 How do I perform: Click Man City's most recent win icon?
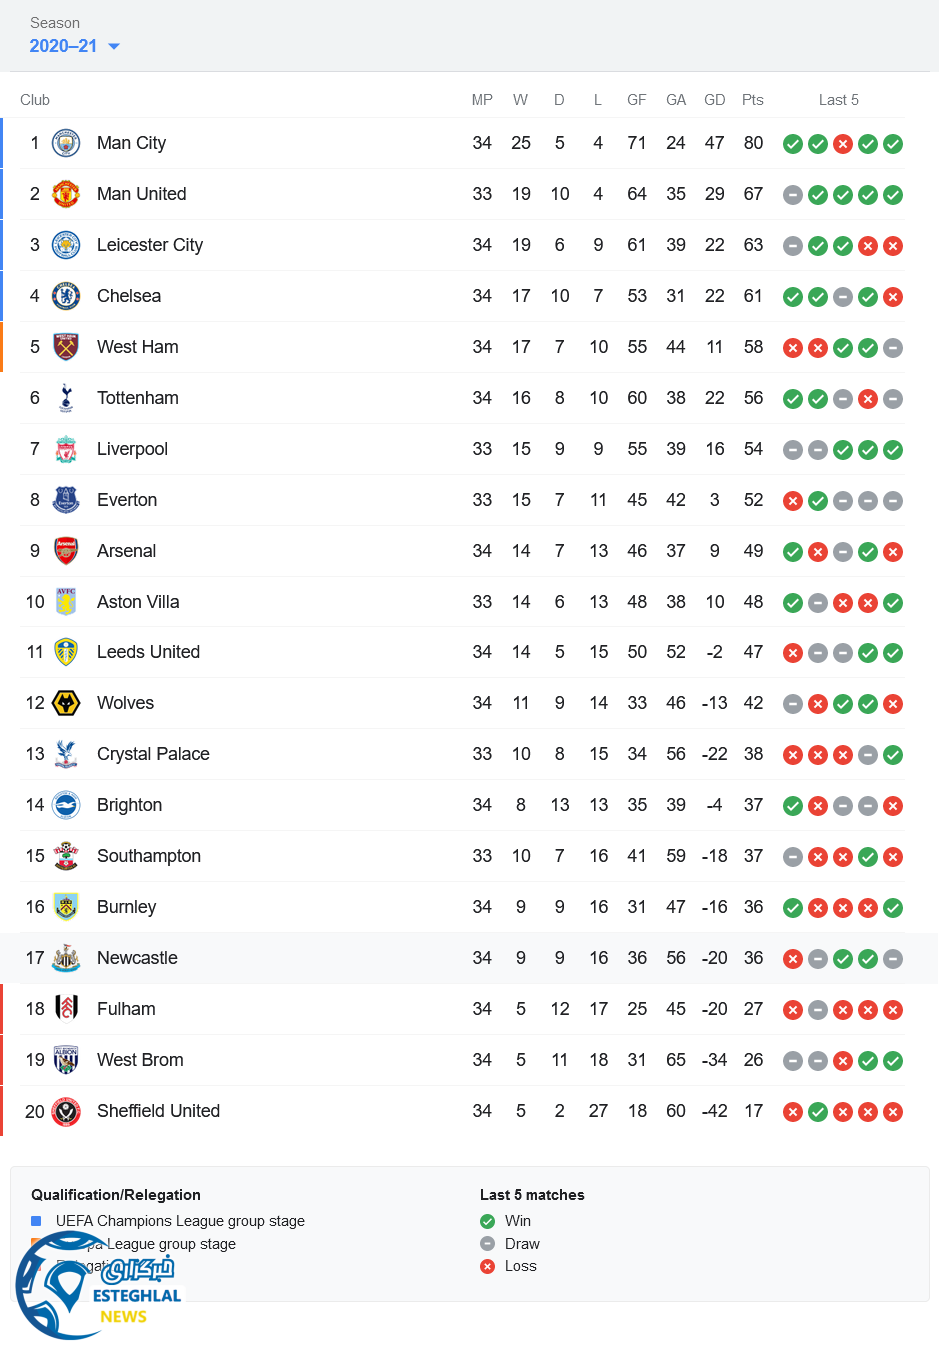point(893,144)
